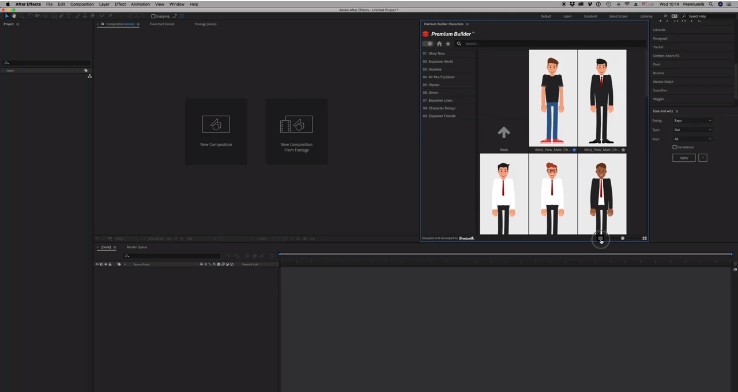This screenshot has height=392, width=738.
Task: Click the question mark help button beside Apply
Action: pos(702,158)
